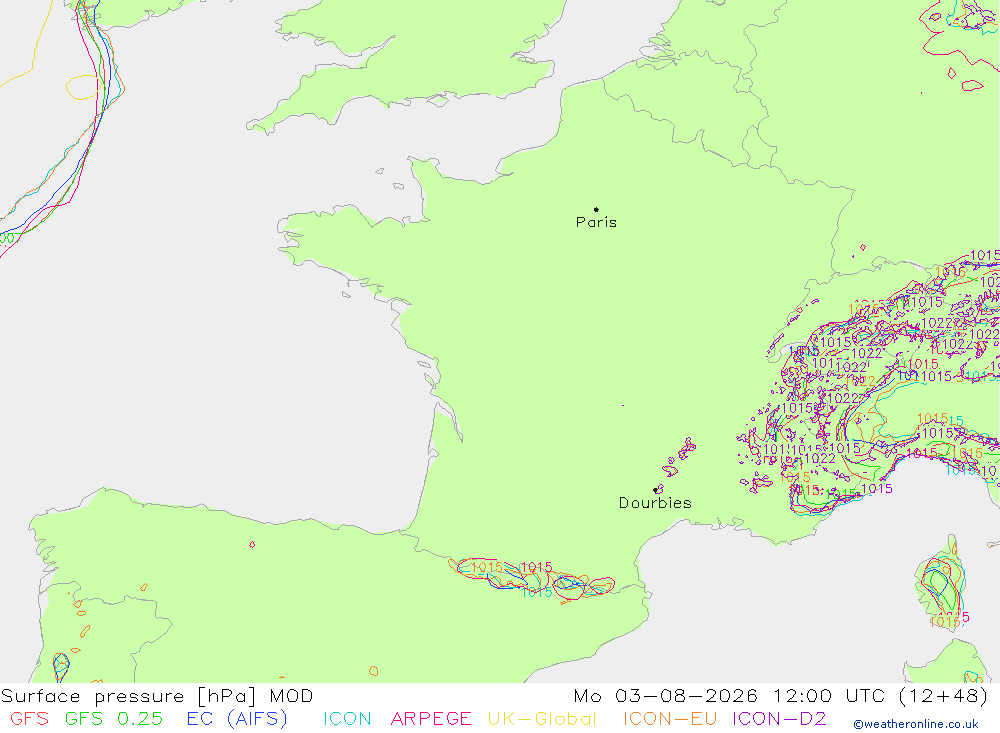Click the weatheronline.co.uk copyright text
Image resolution: width=1000 pixels, height=733 pixels.
916,724
